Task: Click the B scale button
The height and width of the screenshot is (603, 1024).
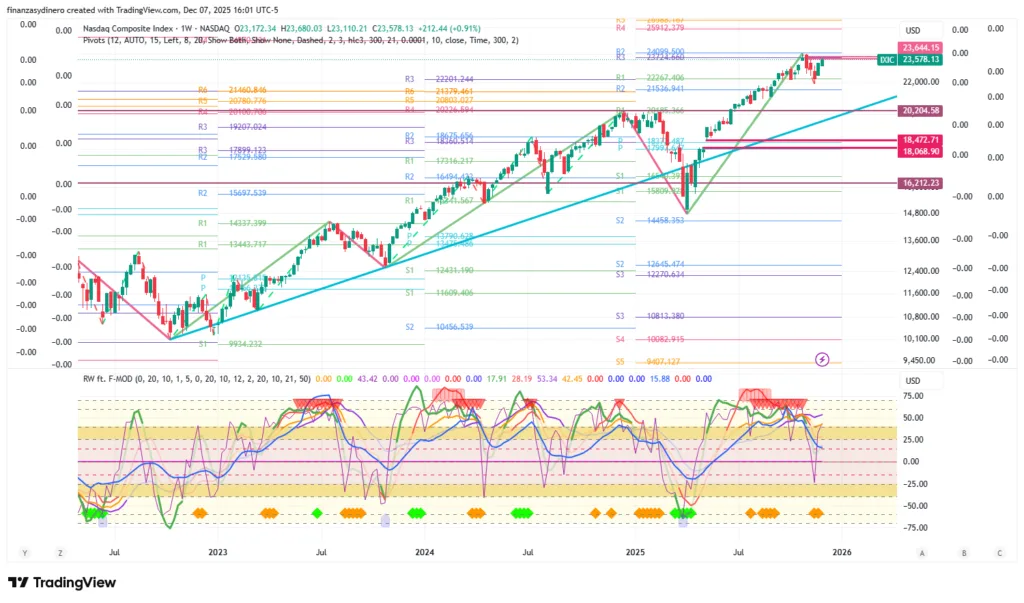Action: (x=963, y=552)
